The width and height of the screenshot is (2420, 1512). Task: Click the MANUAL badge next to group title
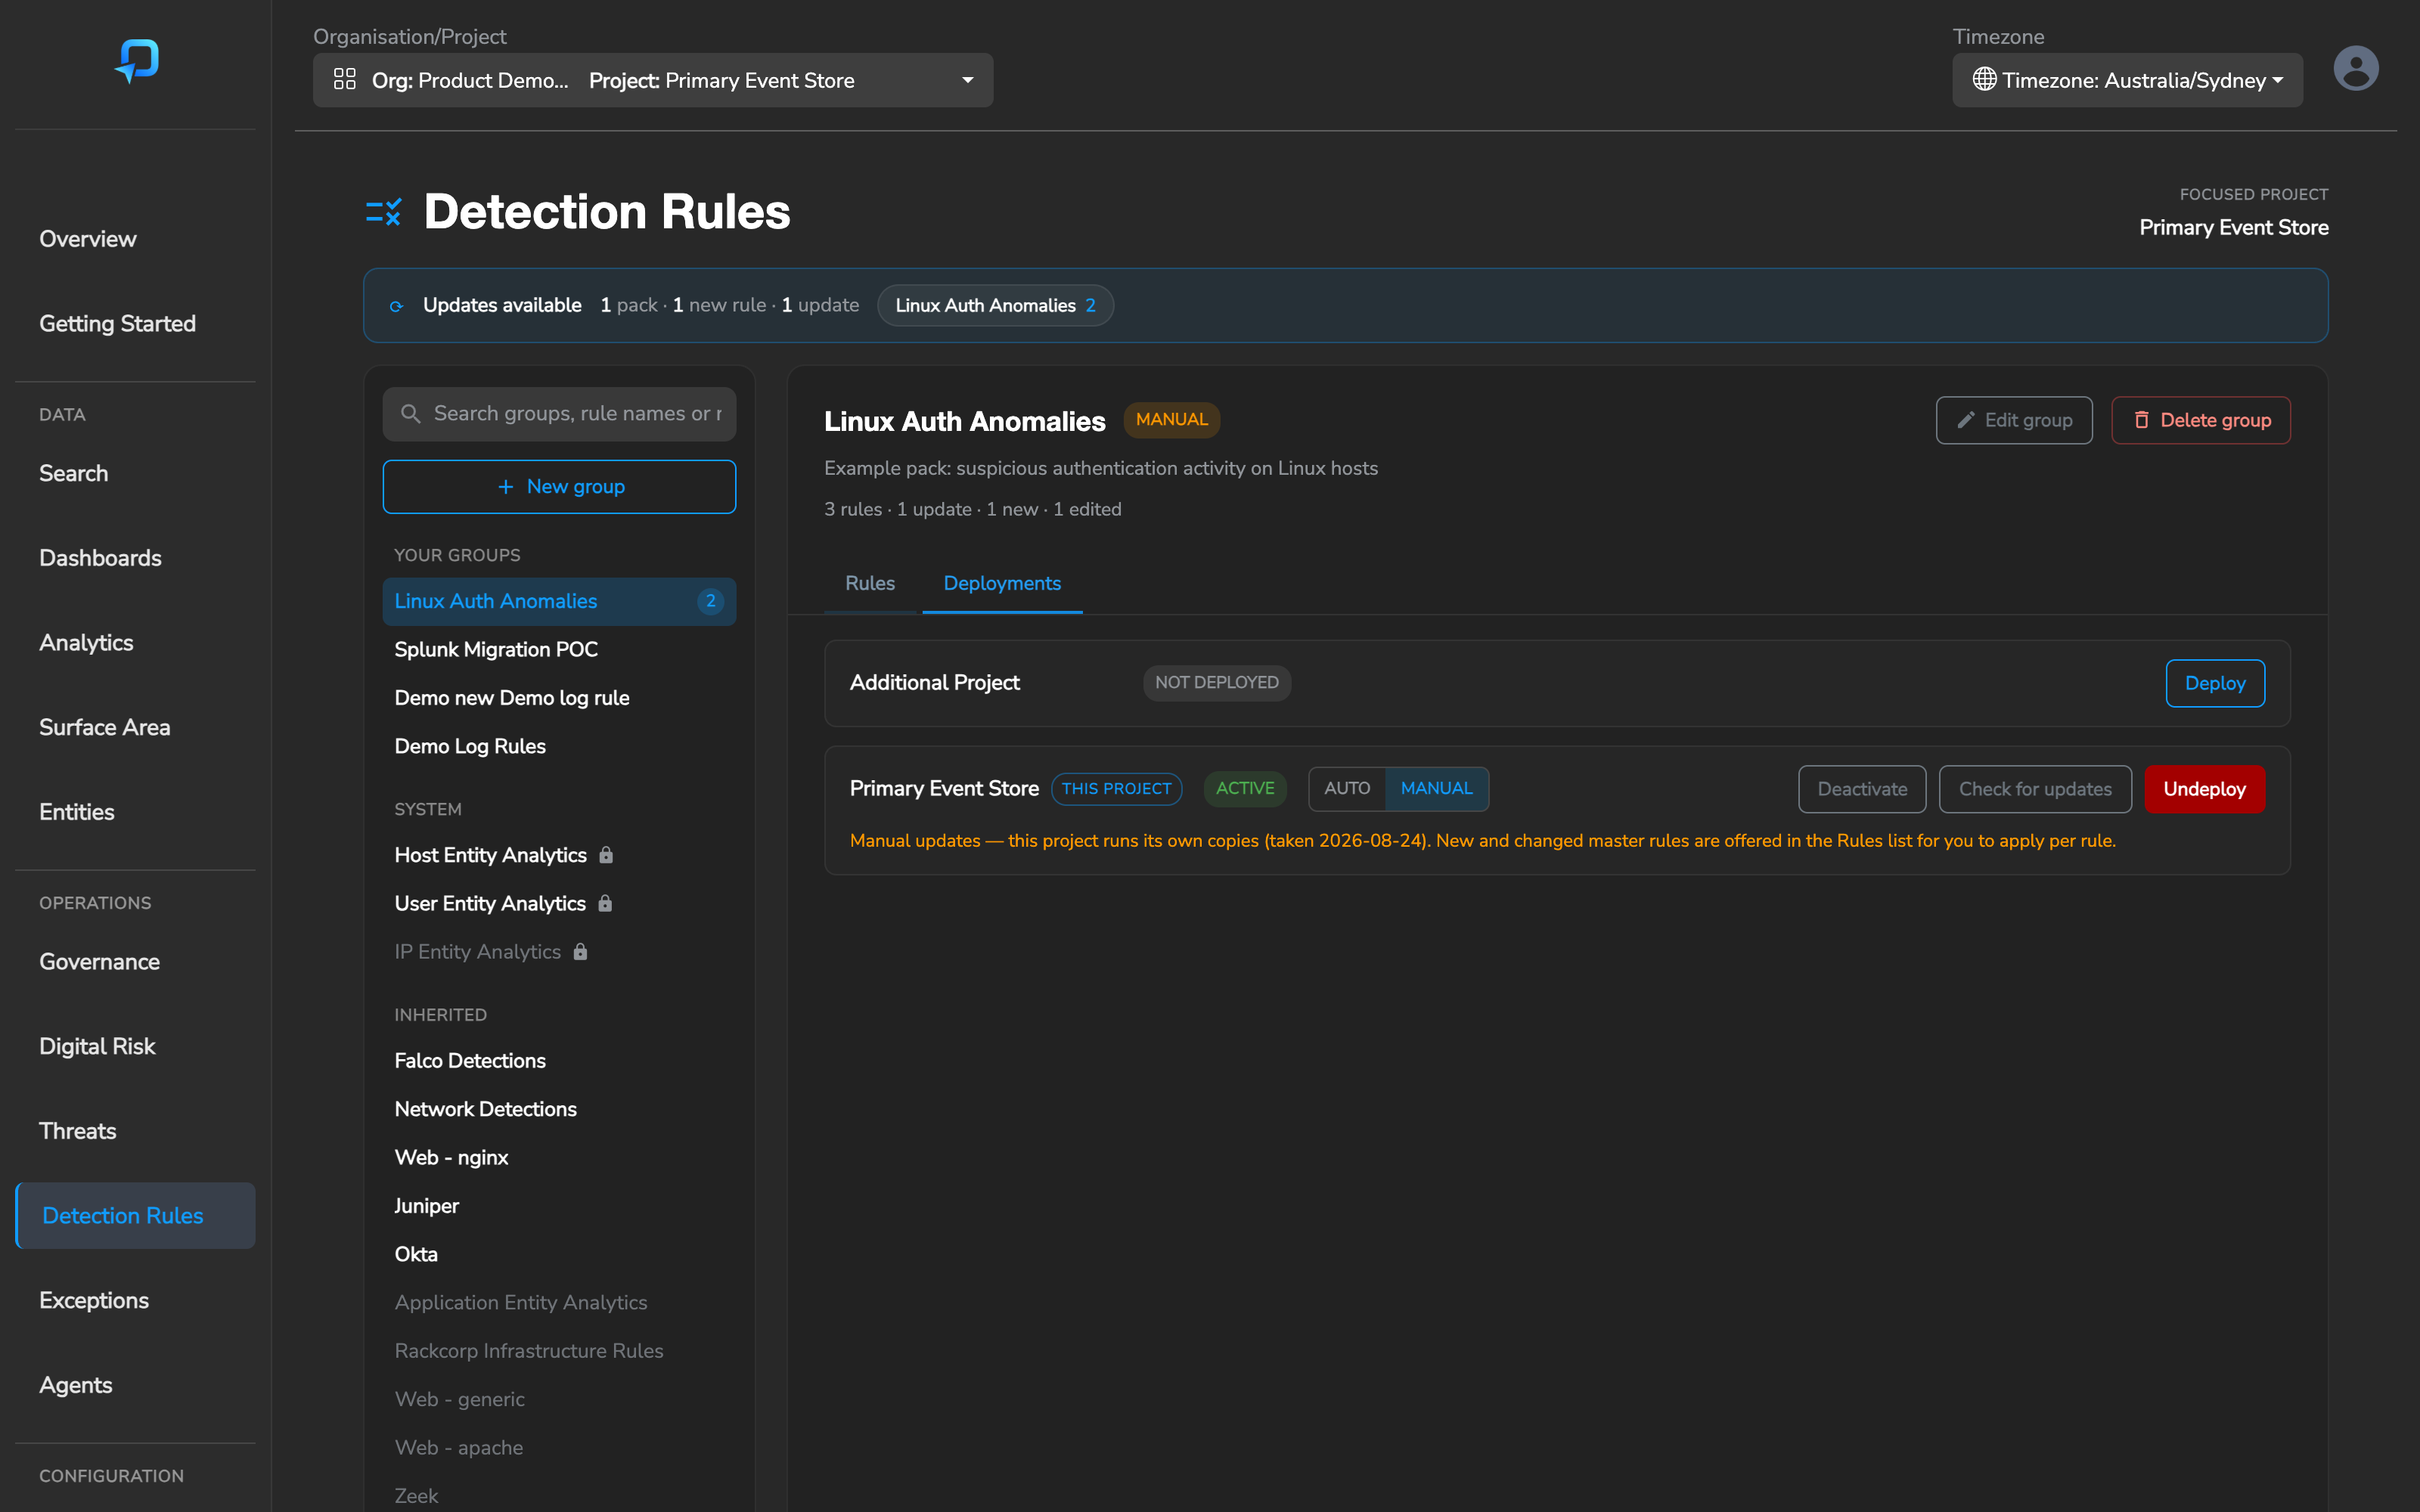[1171, 420]
